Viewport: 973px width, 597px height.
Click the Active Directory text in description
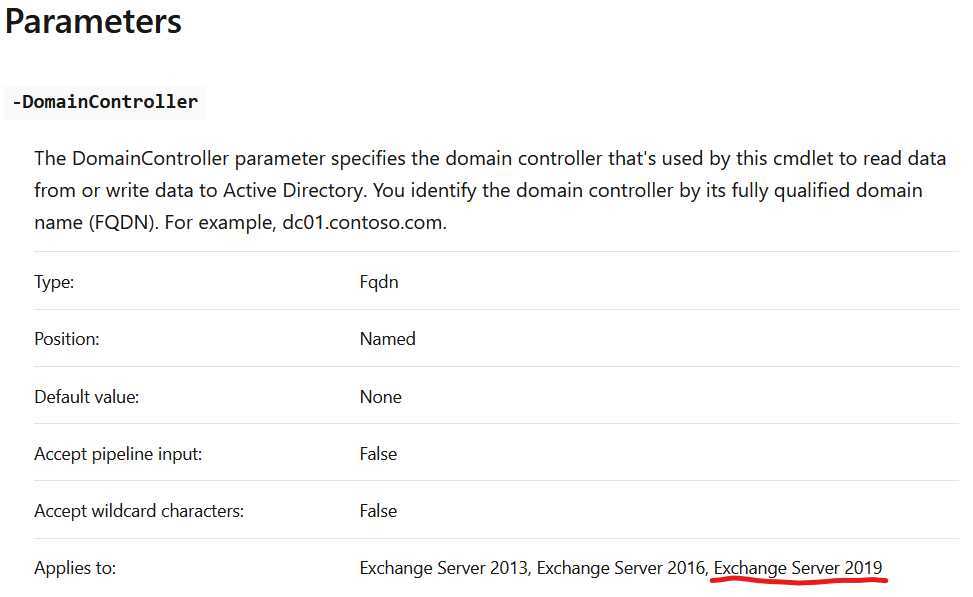pos(292,190)
